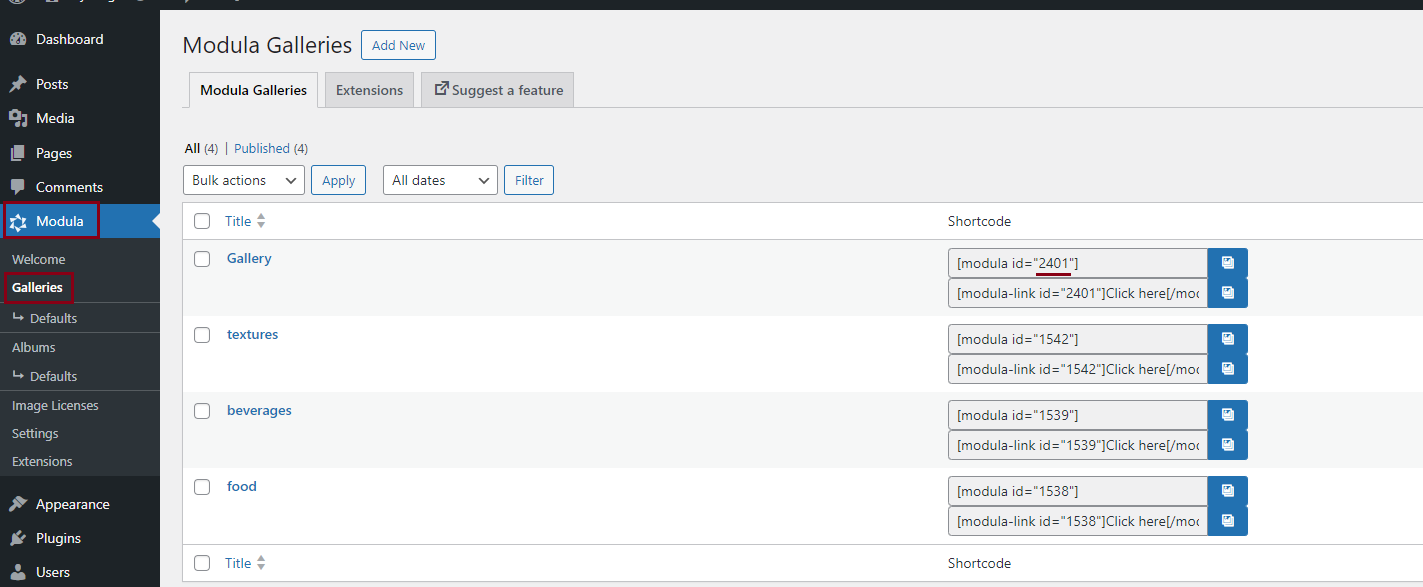
Task: Click the Plugins icon in sidebar
Action: click(18, 538)
